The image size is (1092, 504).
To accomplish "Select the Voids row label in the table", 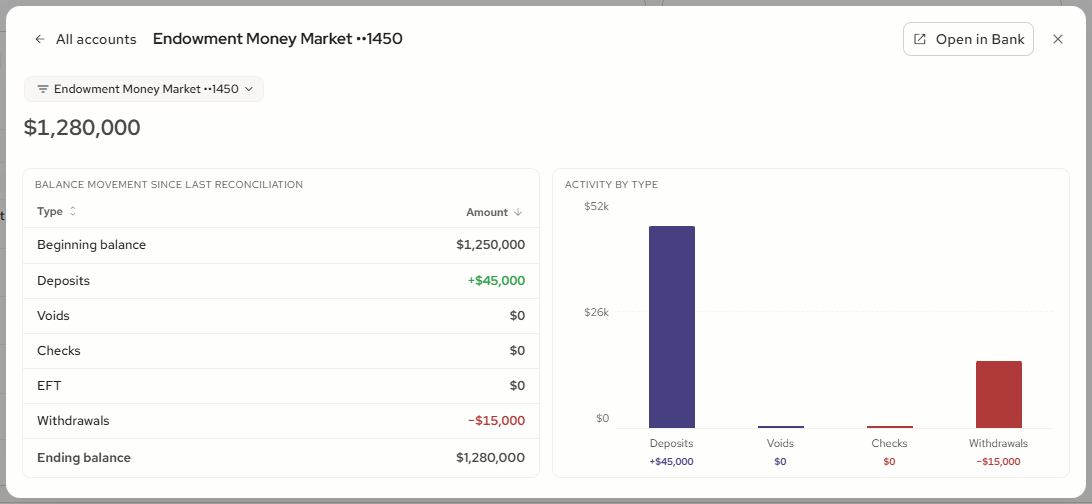I will click(53, 315).
